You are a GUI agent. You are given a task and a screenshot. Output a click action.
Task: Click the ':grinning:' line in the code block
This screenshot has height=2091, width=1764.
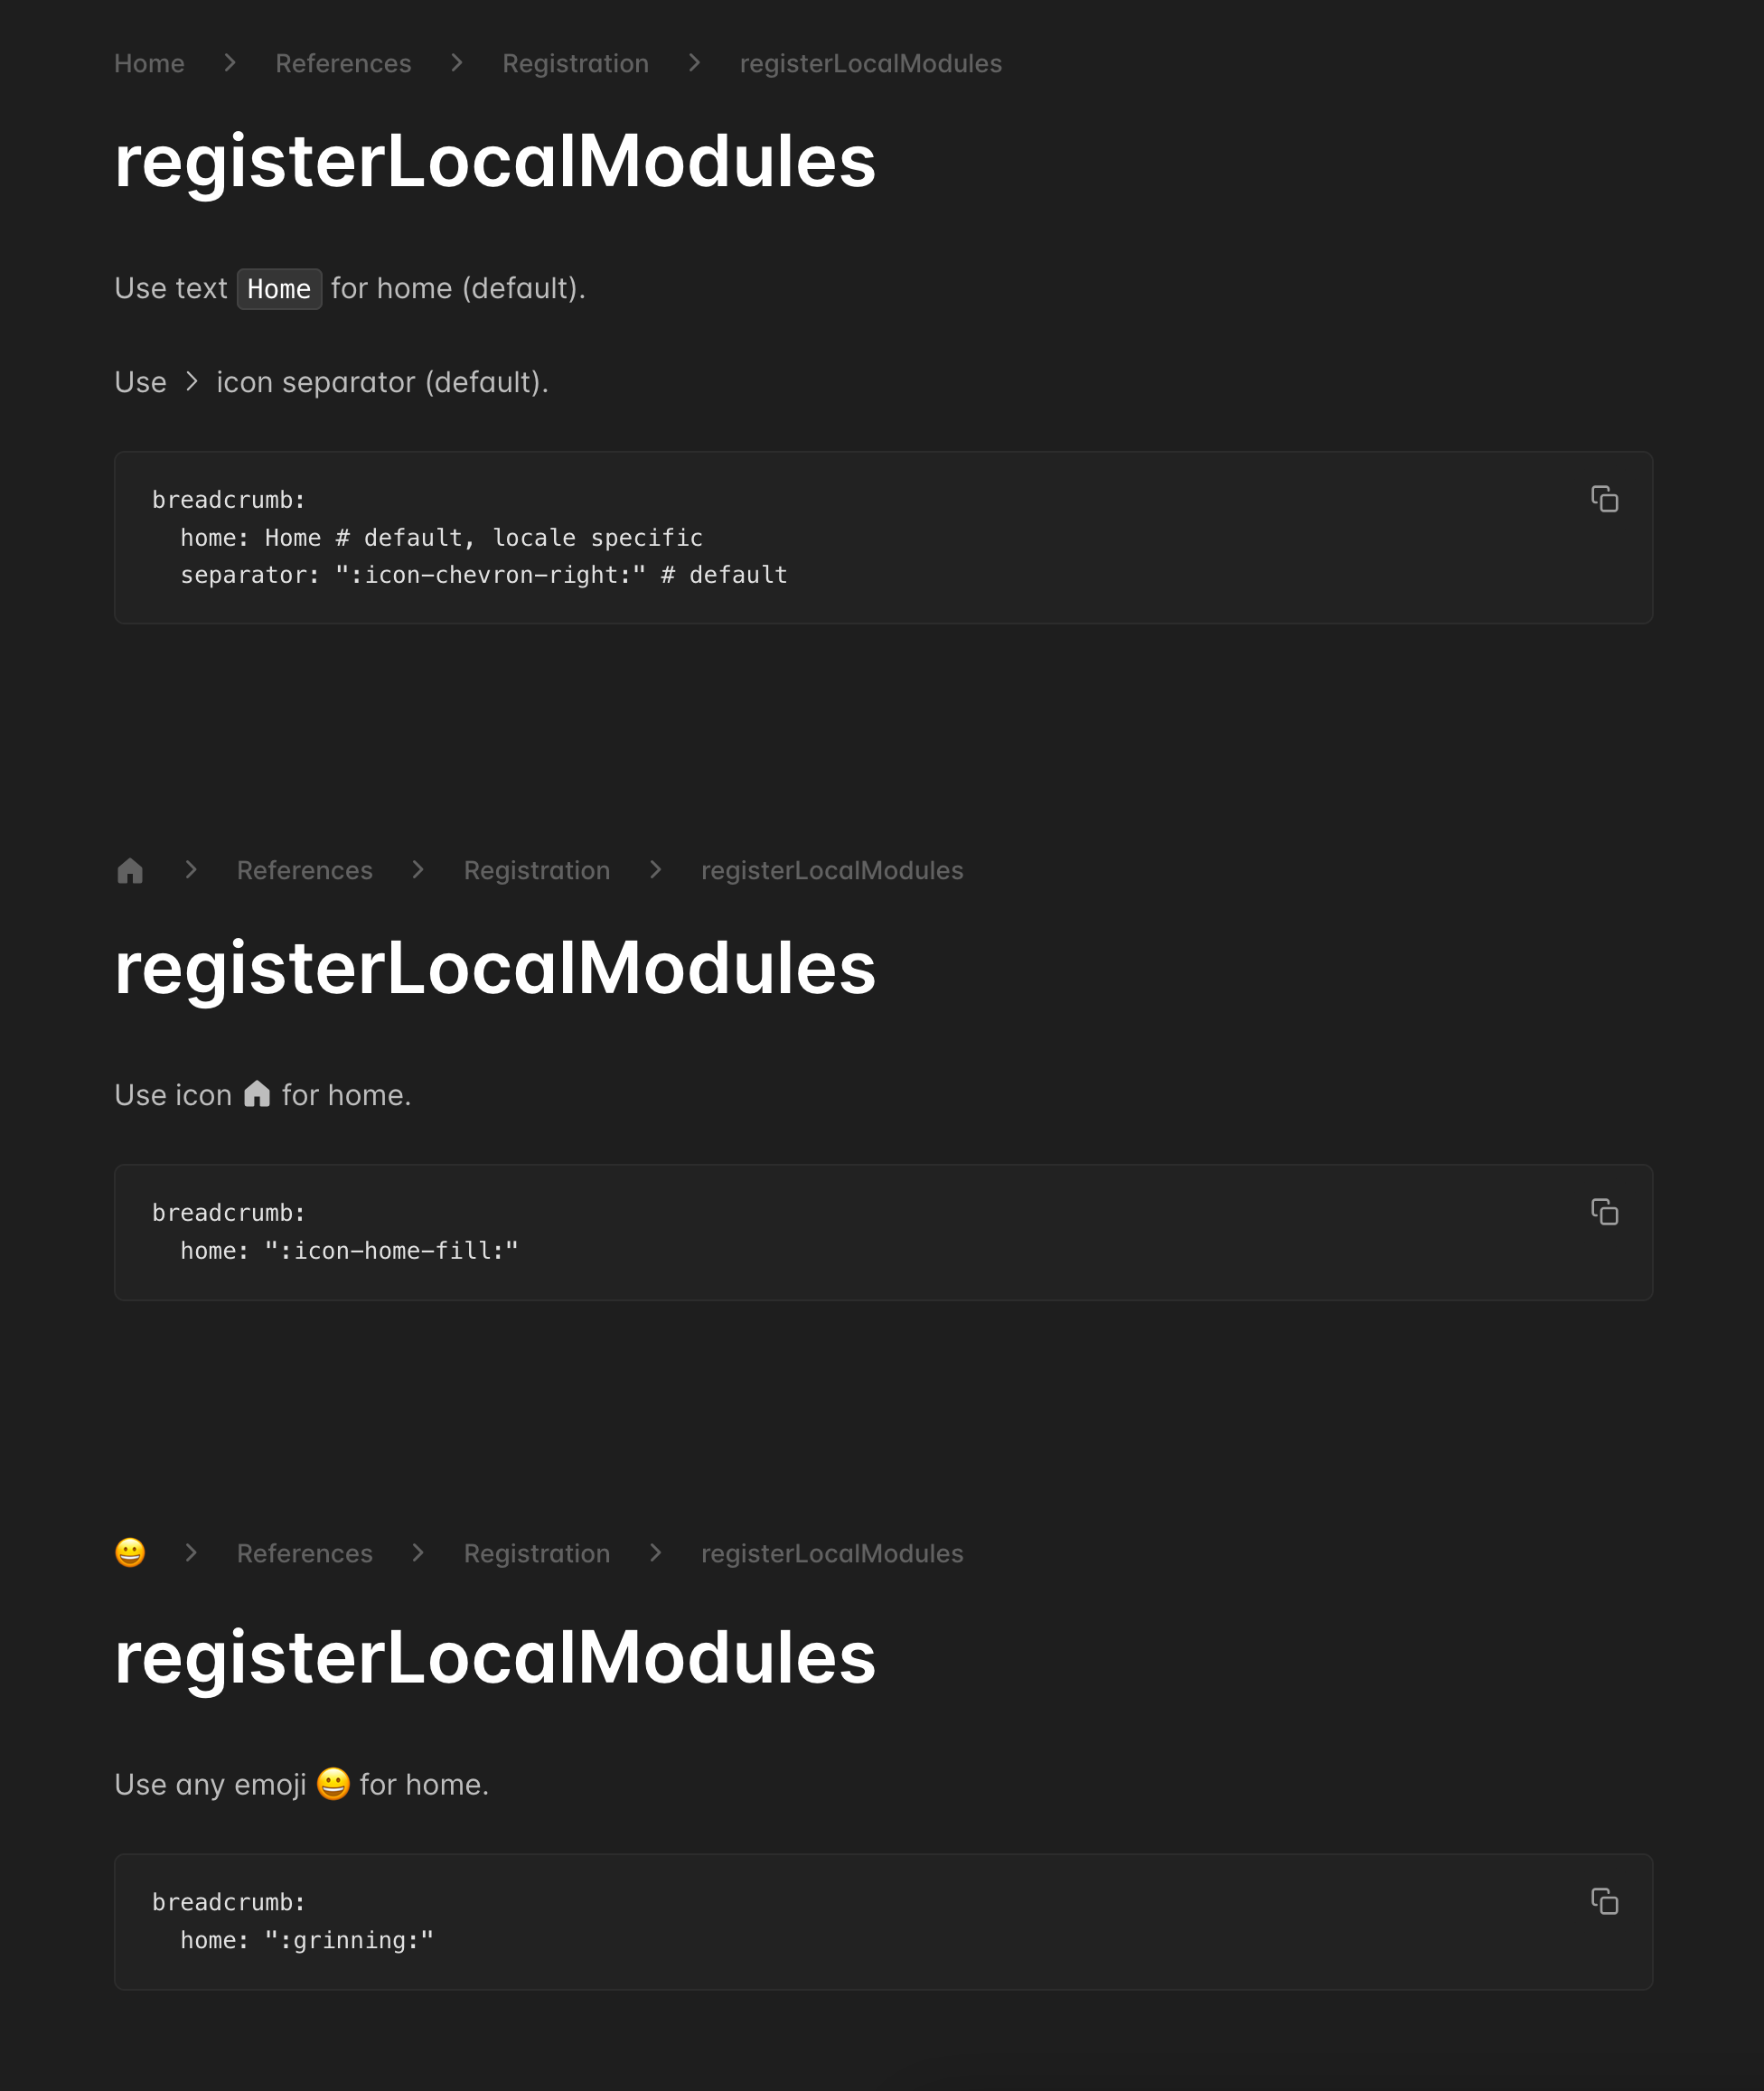click(307, 1940)
